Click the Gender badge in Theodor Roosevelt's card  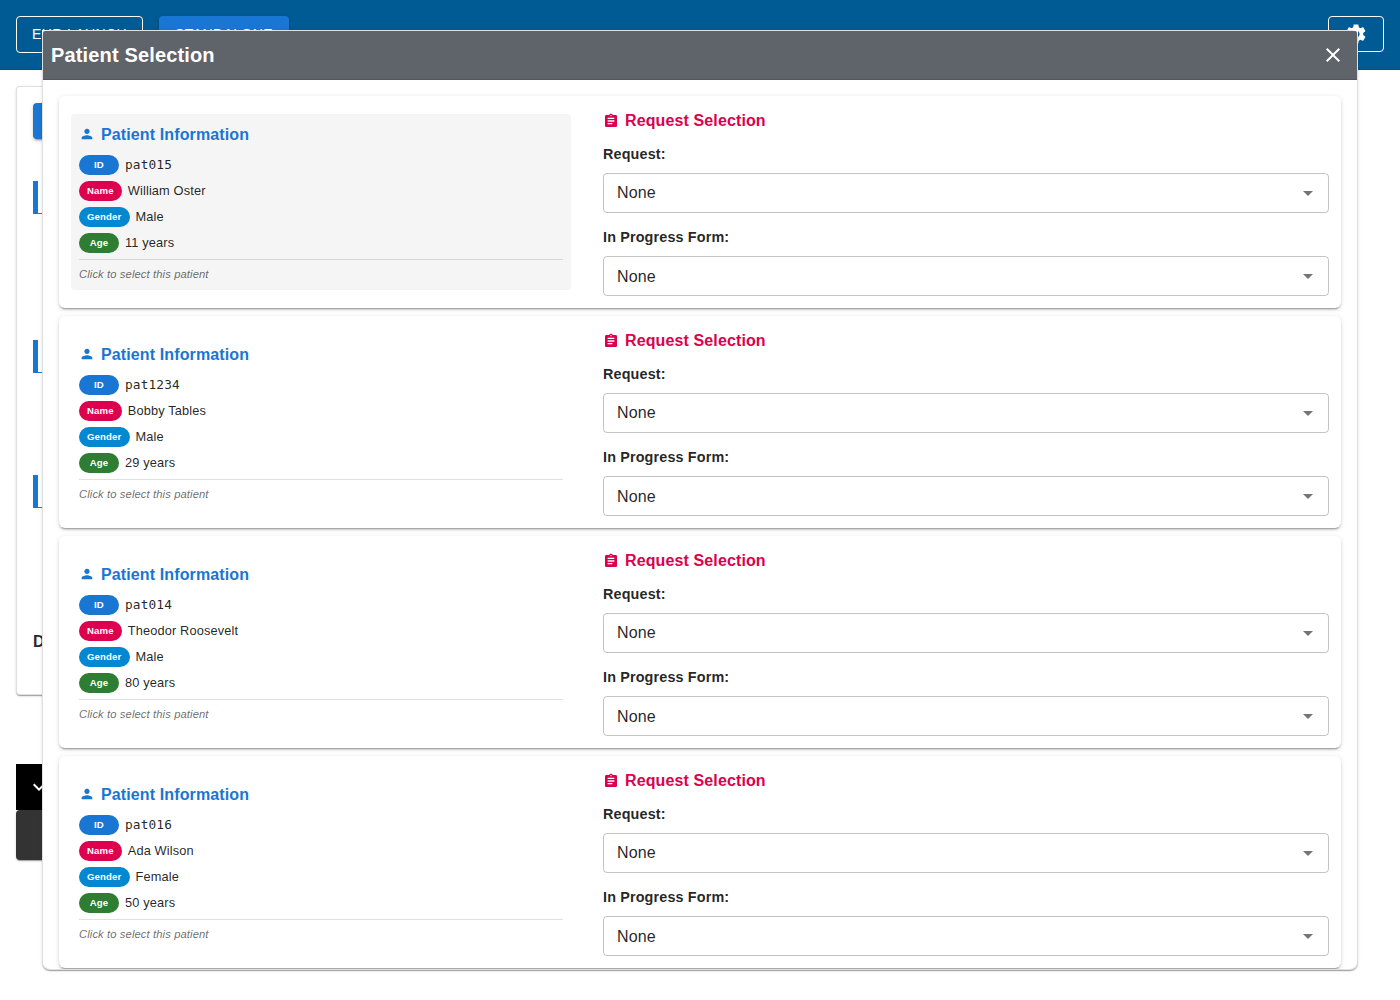104,657
